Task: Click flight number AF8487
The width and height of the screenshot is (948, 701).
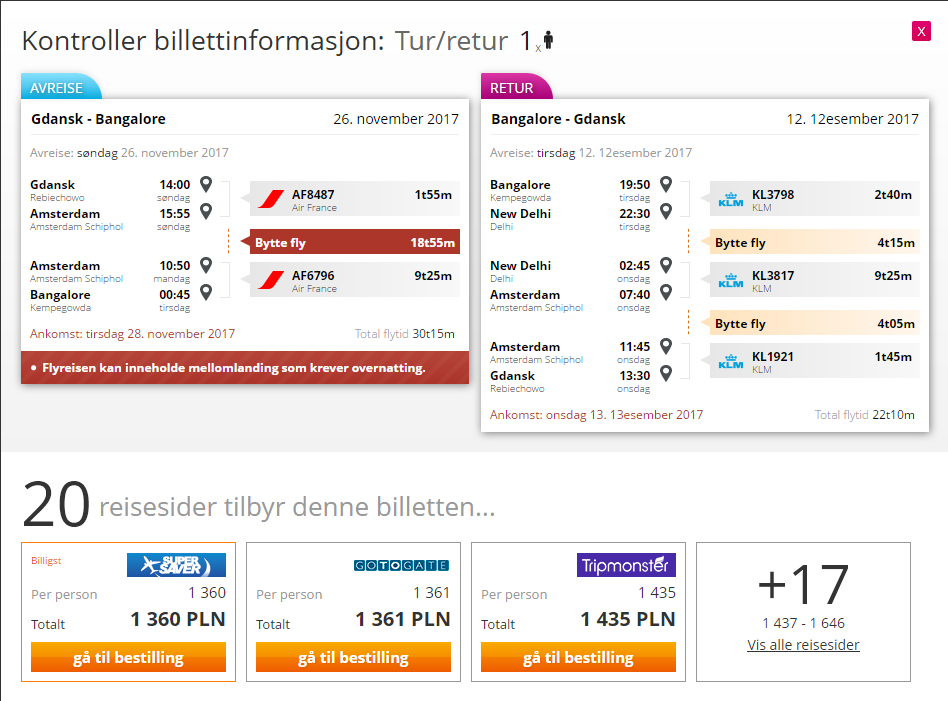Action: point(313,195)
